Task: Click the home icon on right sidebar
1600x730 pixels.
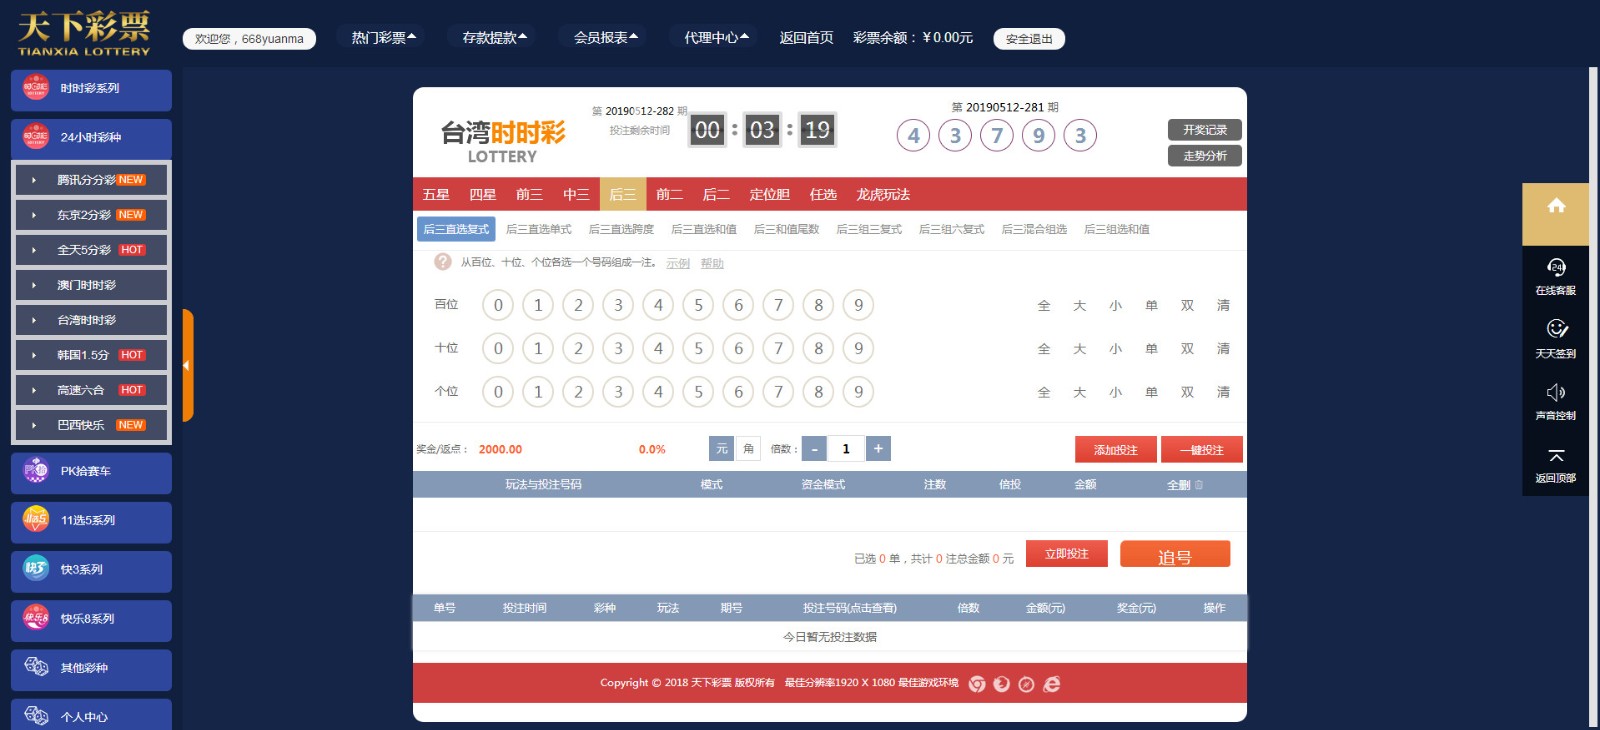Action: (1555, 207)
